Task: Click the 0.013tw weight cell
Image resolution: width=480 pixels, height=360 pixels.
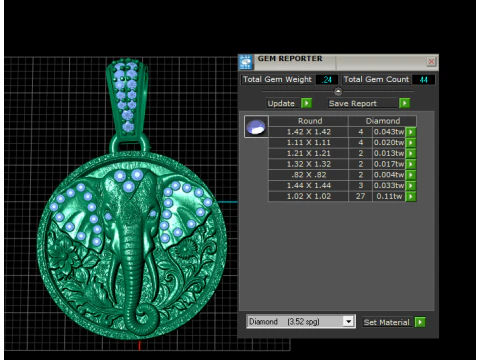Action: 389,153
